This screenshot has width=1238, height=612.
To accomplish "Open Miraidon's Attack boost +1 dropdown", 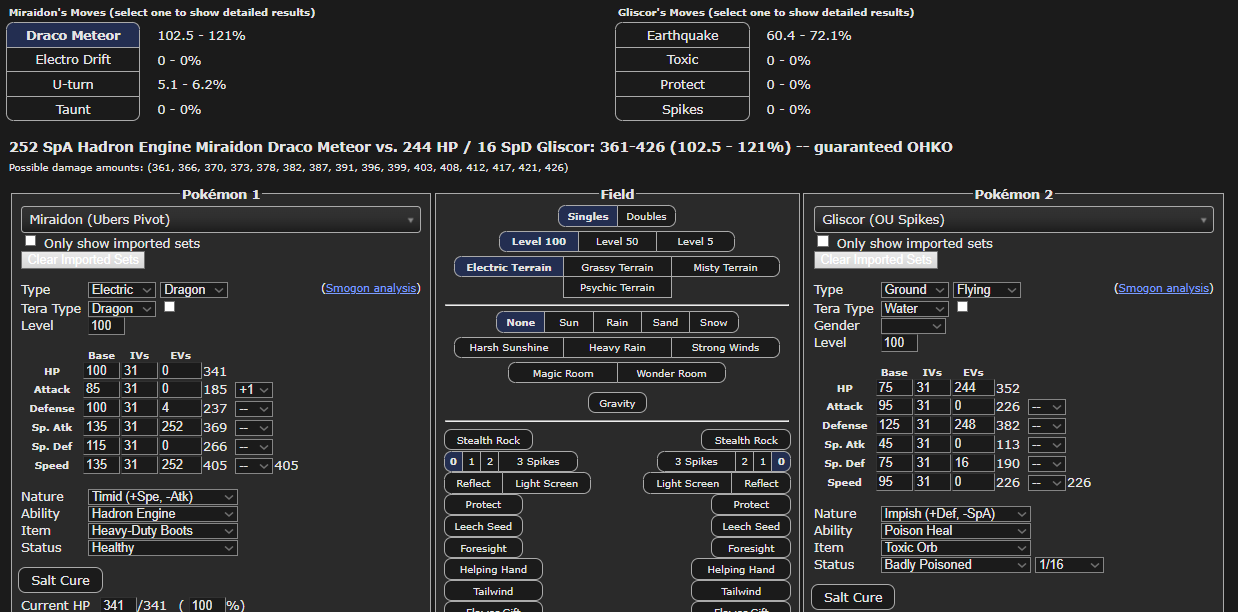I will [254, 390].
